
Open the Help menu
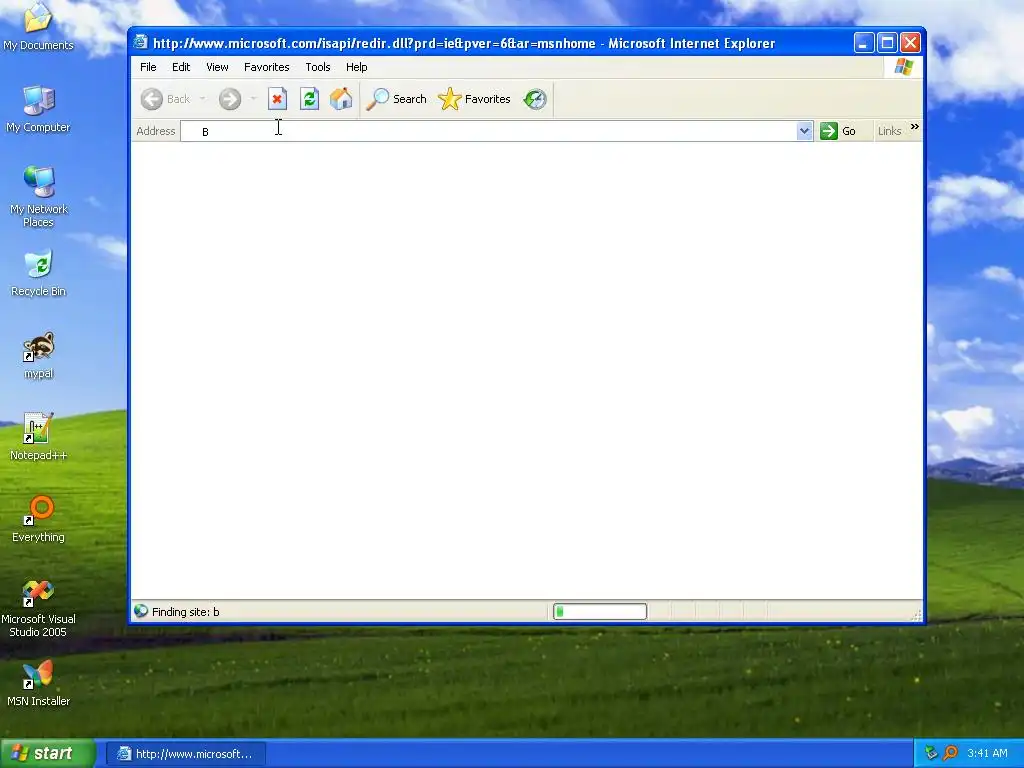(x=357, y=67)
